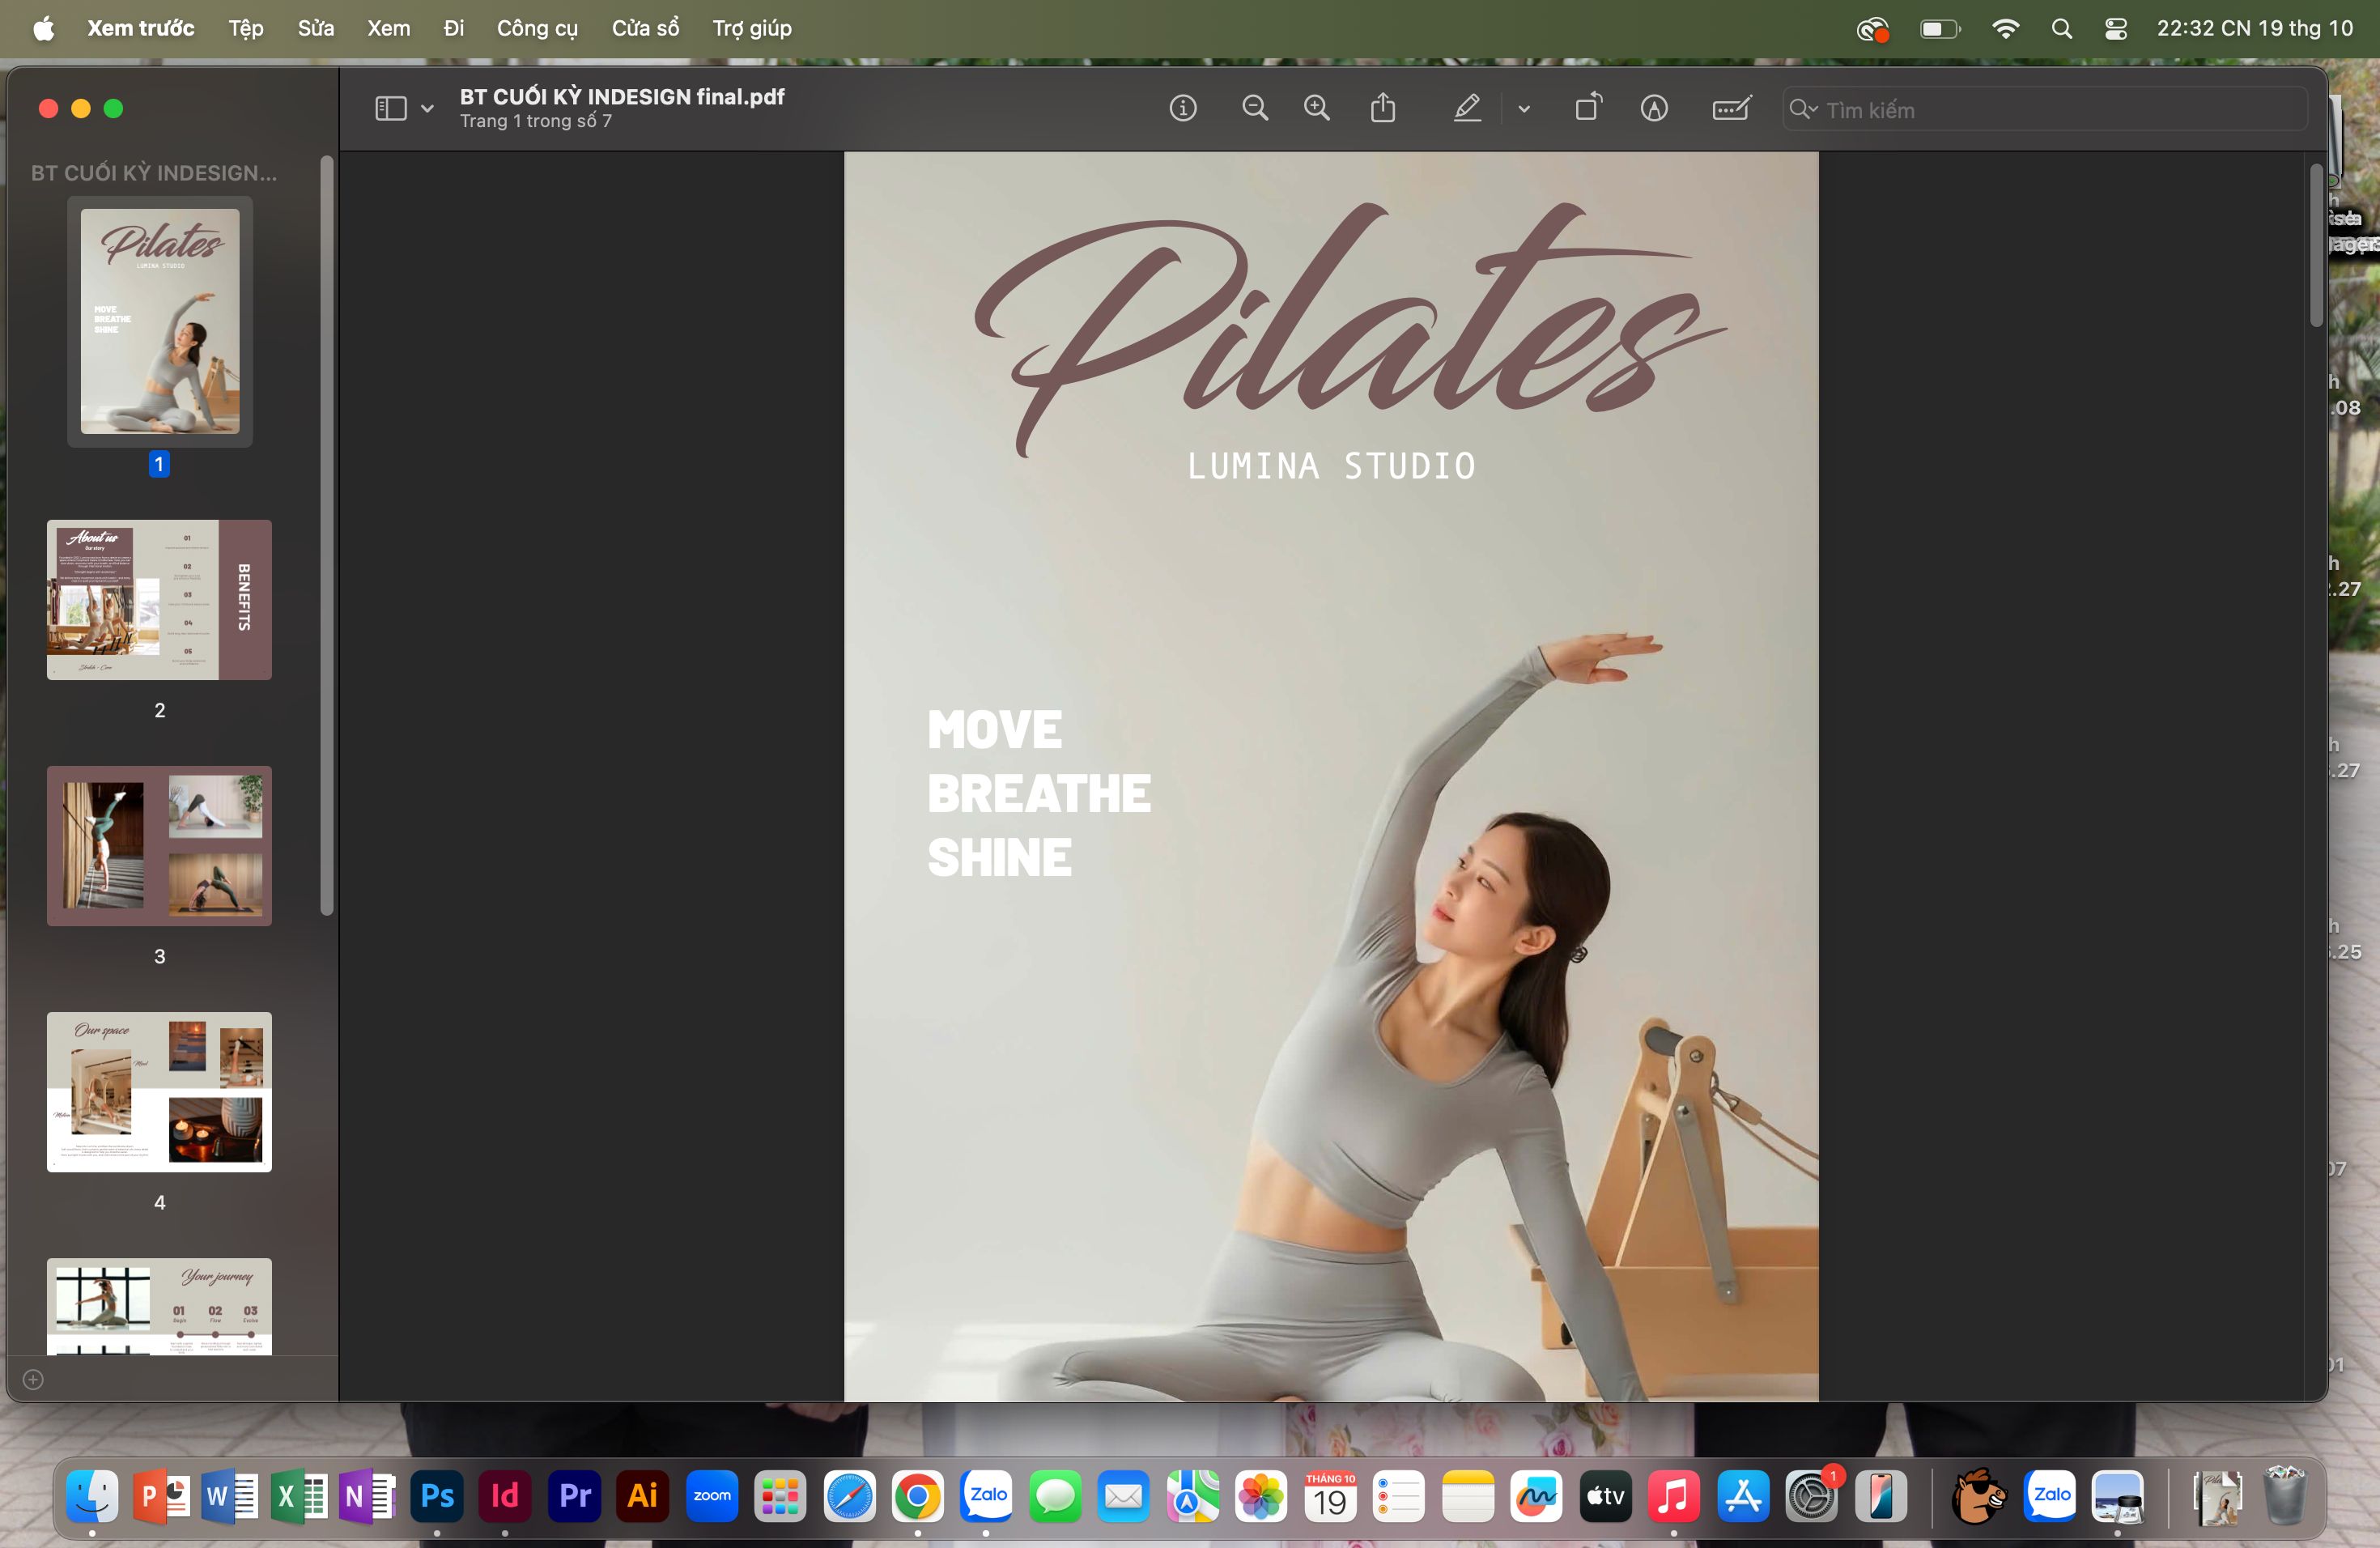This screenshot has height=1548, width=2380.
Task: Open Premiere Pro from the Dock
Action: coord(574,1496)
